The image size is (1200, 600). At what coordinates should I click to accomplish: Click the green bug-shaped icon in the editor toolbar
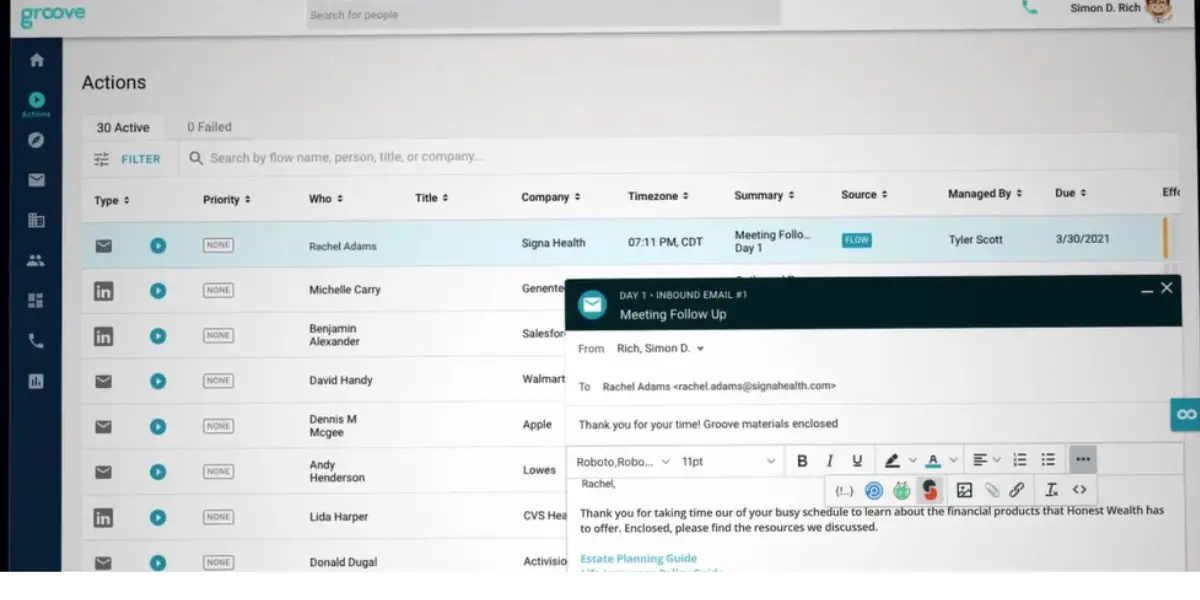(x=902, y=490)
